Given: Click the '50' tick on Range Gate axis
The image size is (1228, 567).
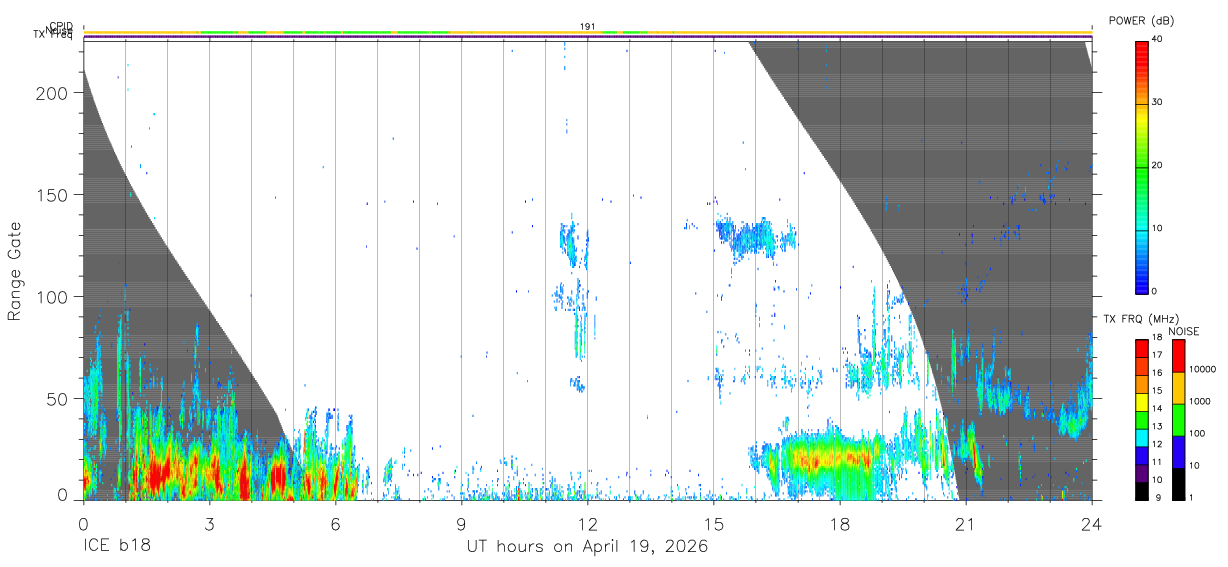Looking at the screenshot, I should [59, 399].
